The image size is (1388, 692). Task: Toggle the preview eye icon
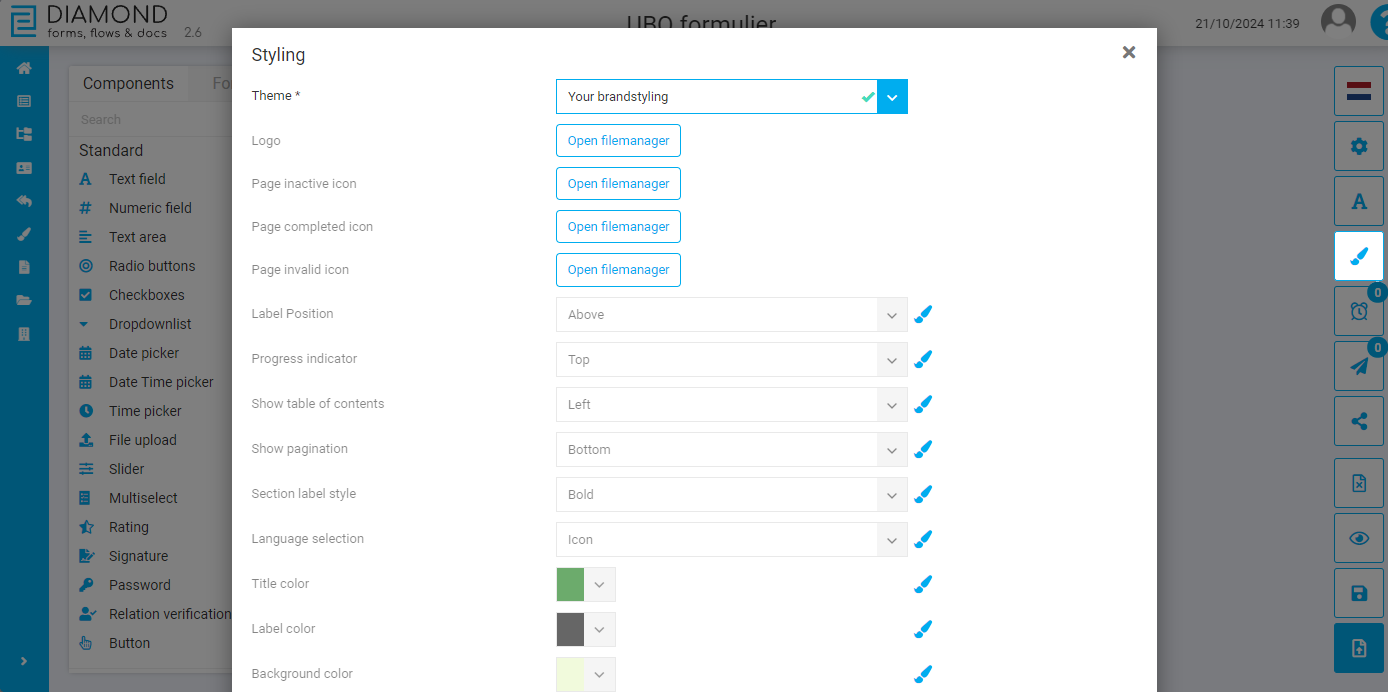click(x=1358, y=538)
